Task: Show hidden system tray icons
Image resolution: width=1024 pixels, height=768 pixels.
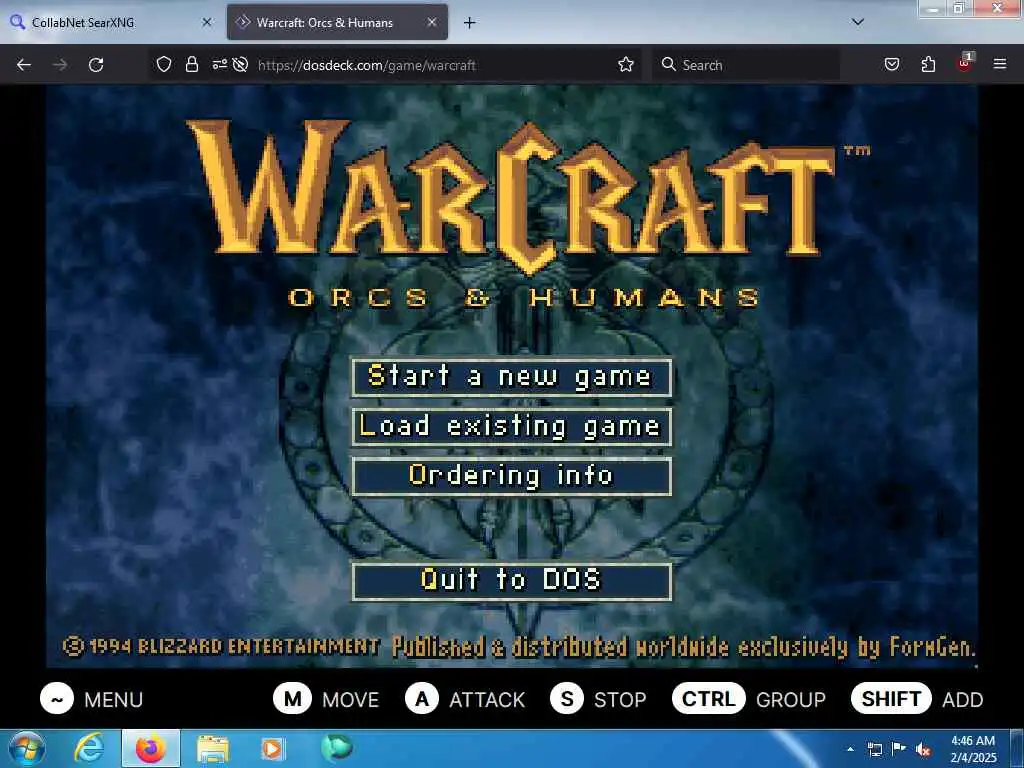Action: (850, 750)
